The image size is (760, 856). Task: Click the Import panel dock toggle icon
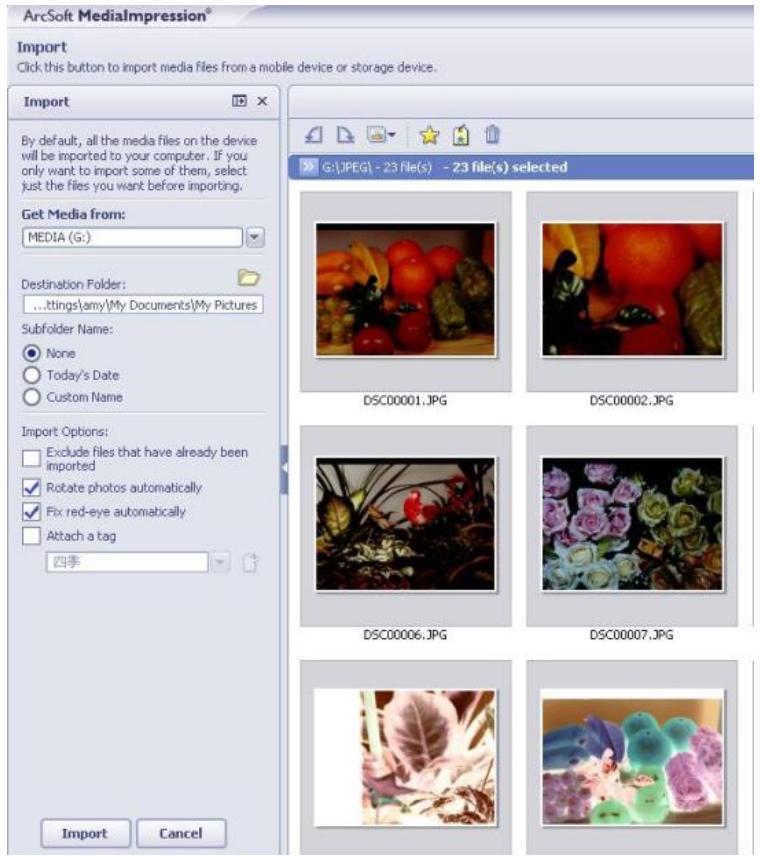[239, 101]
